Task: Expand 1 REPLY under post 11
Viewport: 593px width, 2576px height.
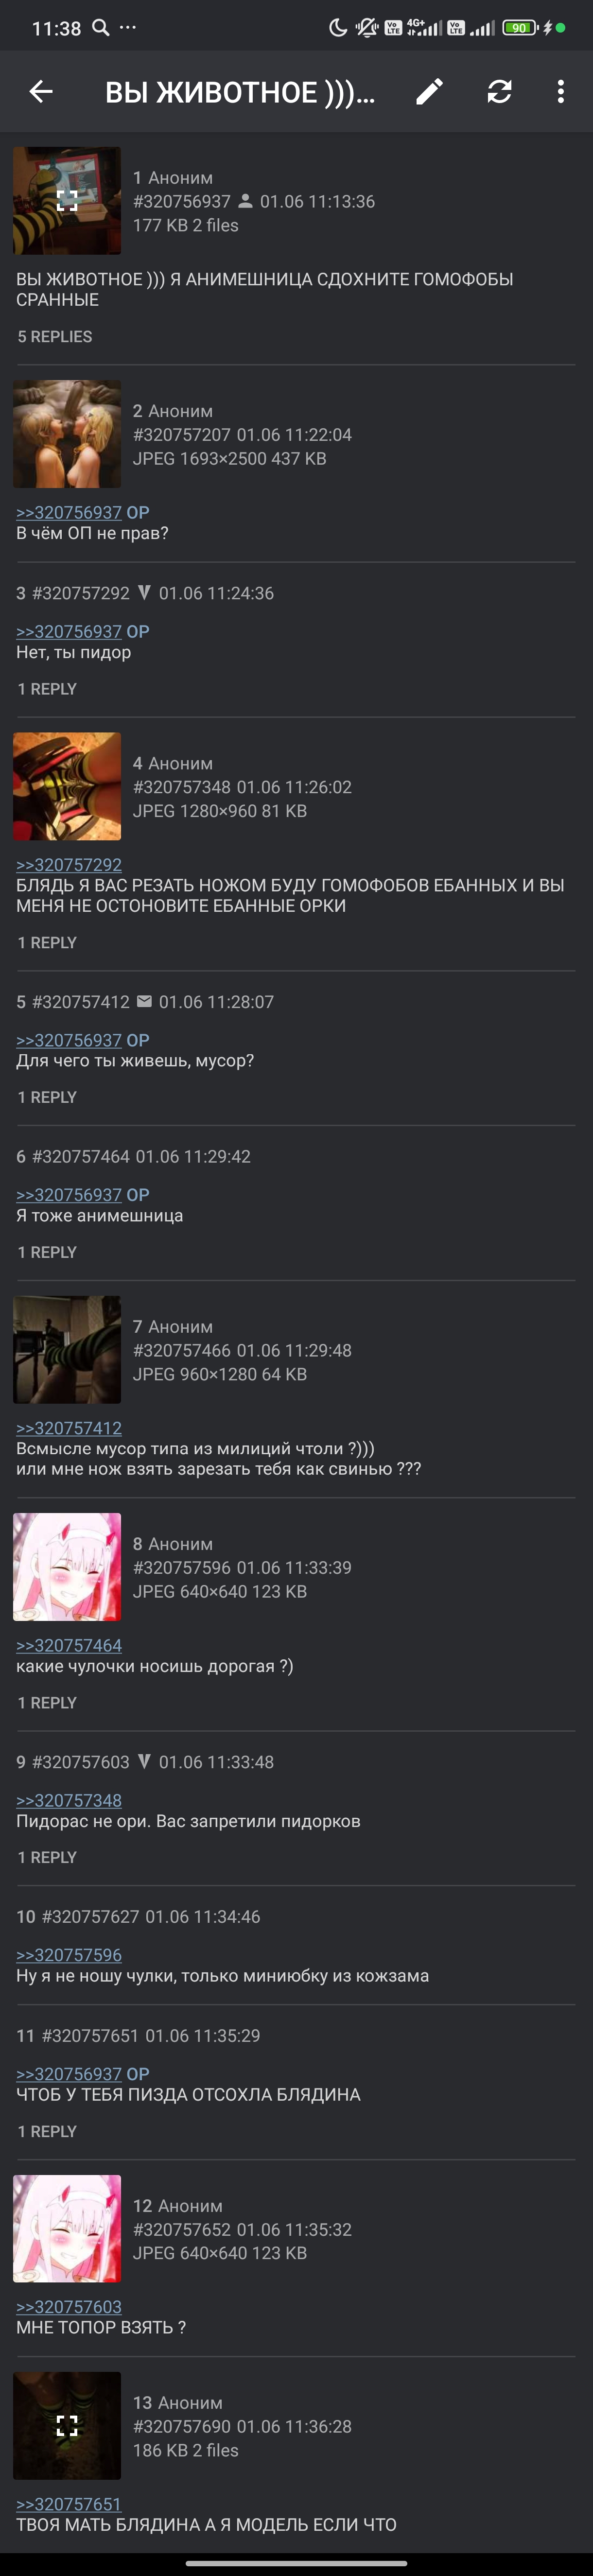Action: pyautogui.click(x=47, y=2131)
